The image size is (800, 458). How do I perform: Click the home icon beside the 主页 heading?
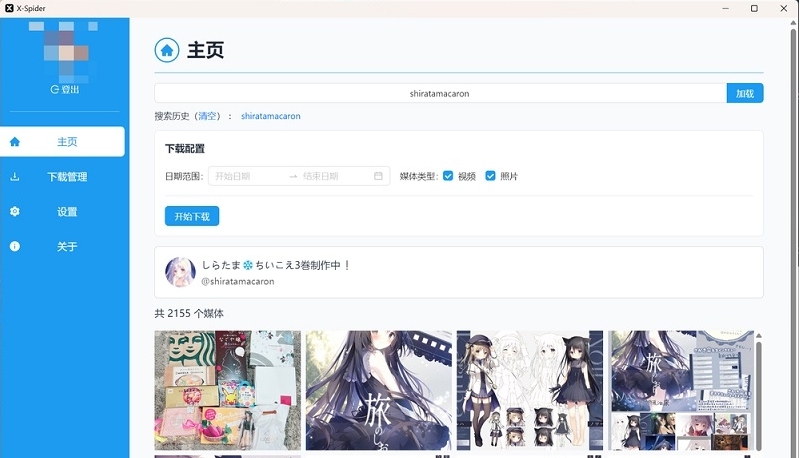167,50
